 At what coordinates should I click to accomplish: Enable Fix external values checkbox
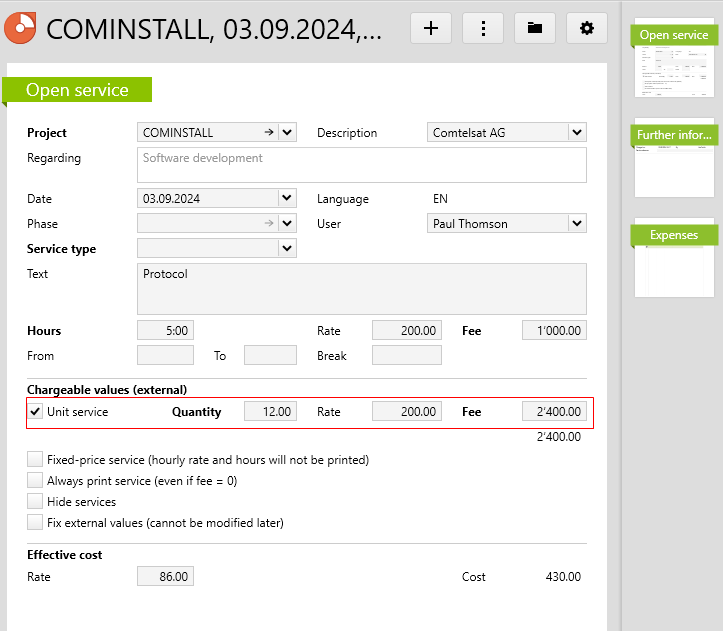(x=36, y=523)
